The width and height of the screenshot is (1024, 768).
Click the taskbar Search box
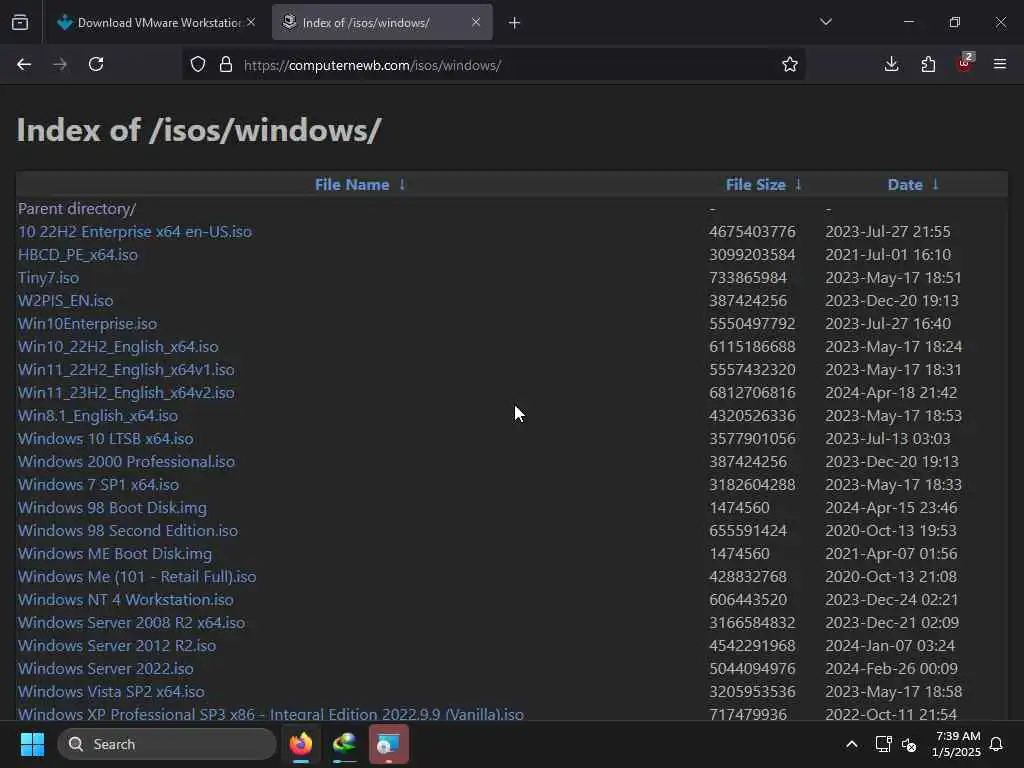(167, 744)
